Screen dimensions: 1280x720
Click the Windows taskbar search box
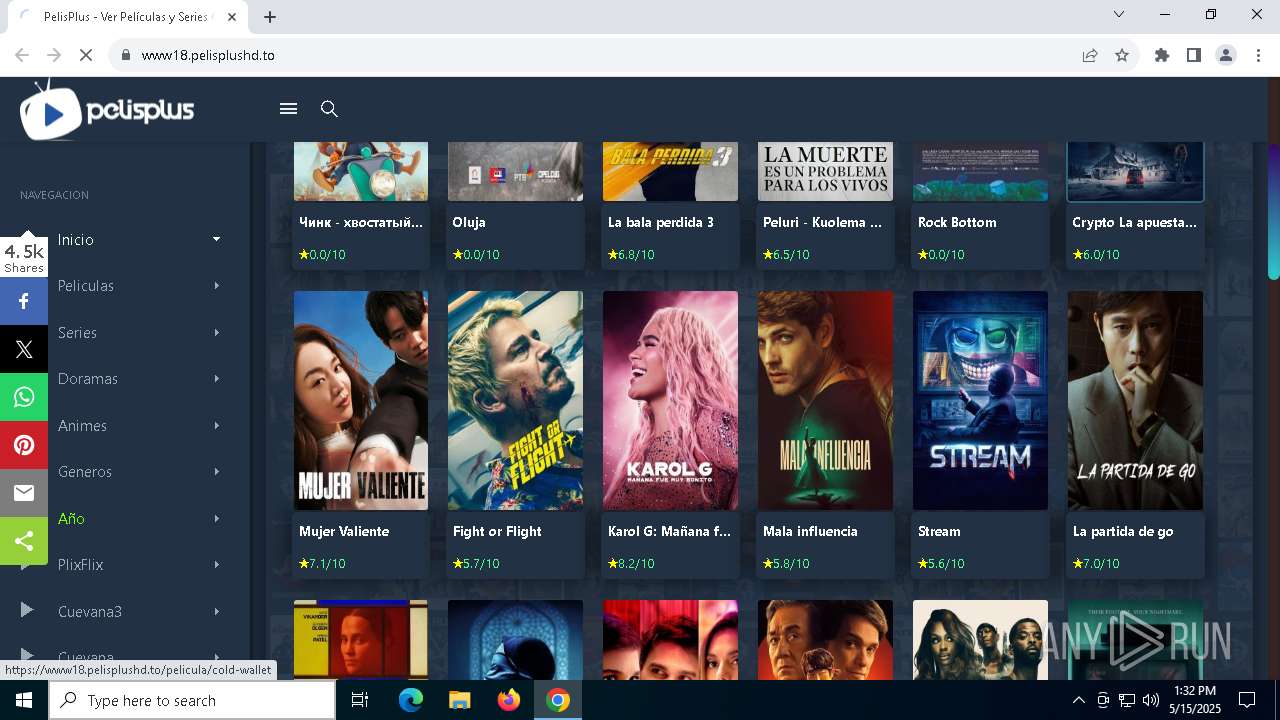(192, 700)
